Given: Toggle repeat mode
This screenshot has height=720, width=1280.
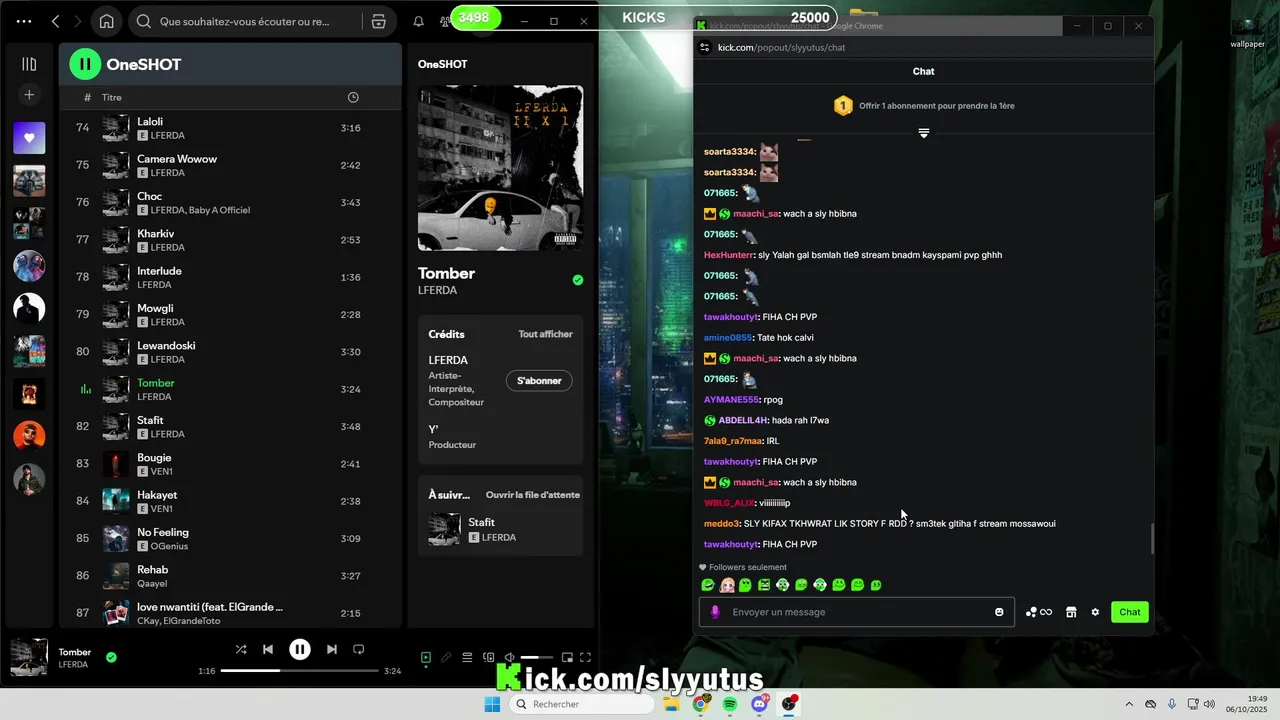Looking at the screenshot, I should [359, 649].
